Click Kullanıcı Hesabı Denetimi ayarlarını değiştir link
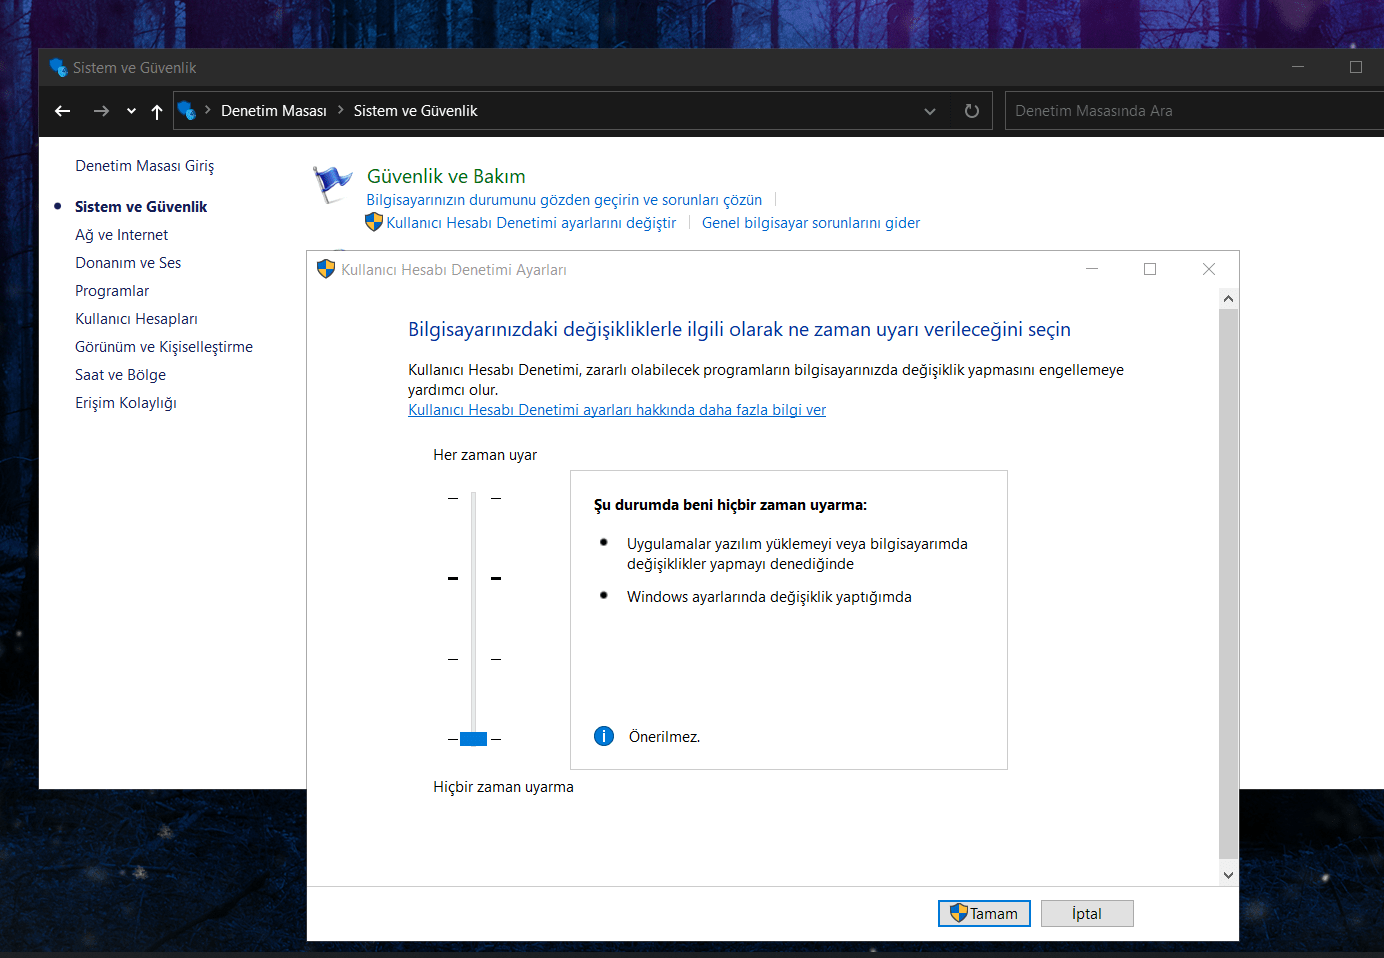The height and width of the screenshot is (958, 1384). click(x=531, y=223)
